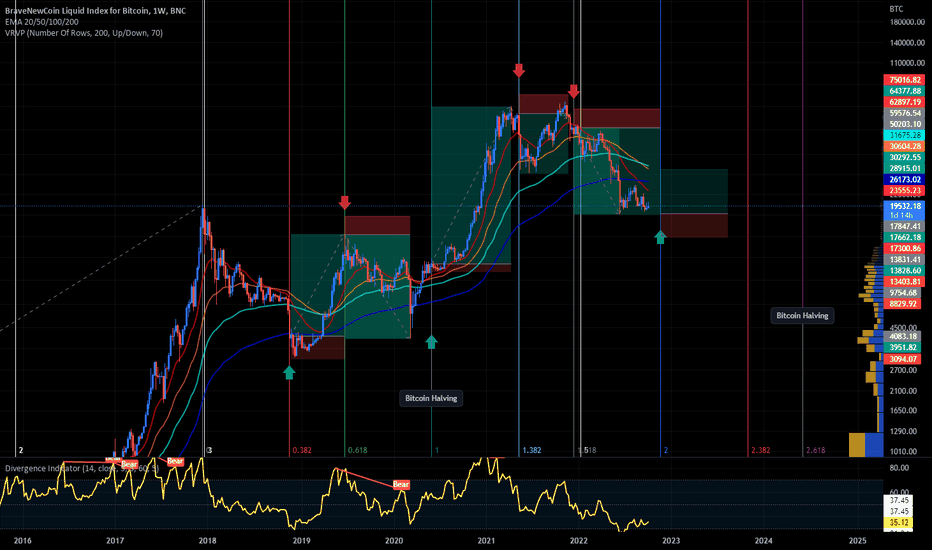Click the Fib time zone label 0.382
Screen dimensions: 932x550
pos(302,450)
